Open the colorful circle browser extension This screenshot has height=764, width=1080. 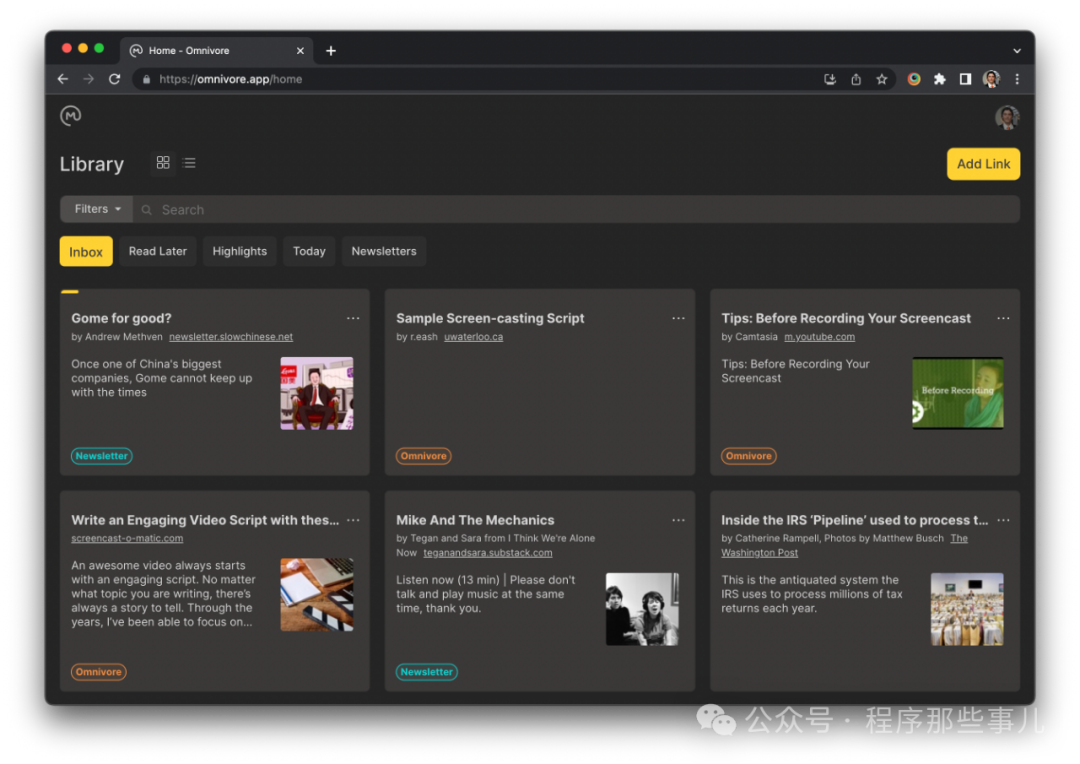pyautogui.click(x=914, y=79)
